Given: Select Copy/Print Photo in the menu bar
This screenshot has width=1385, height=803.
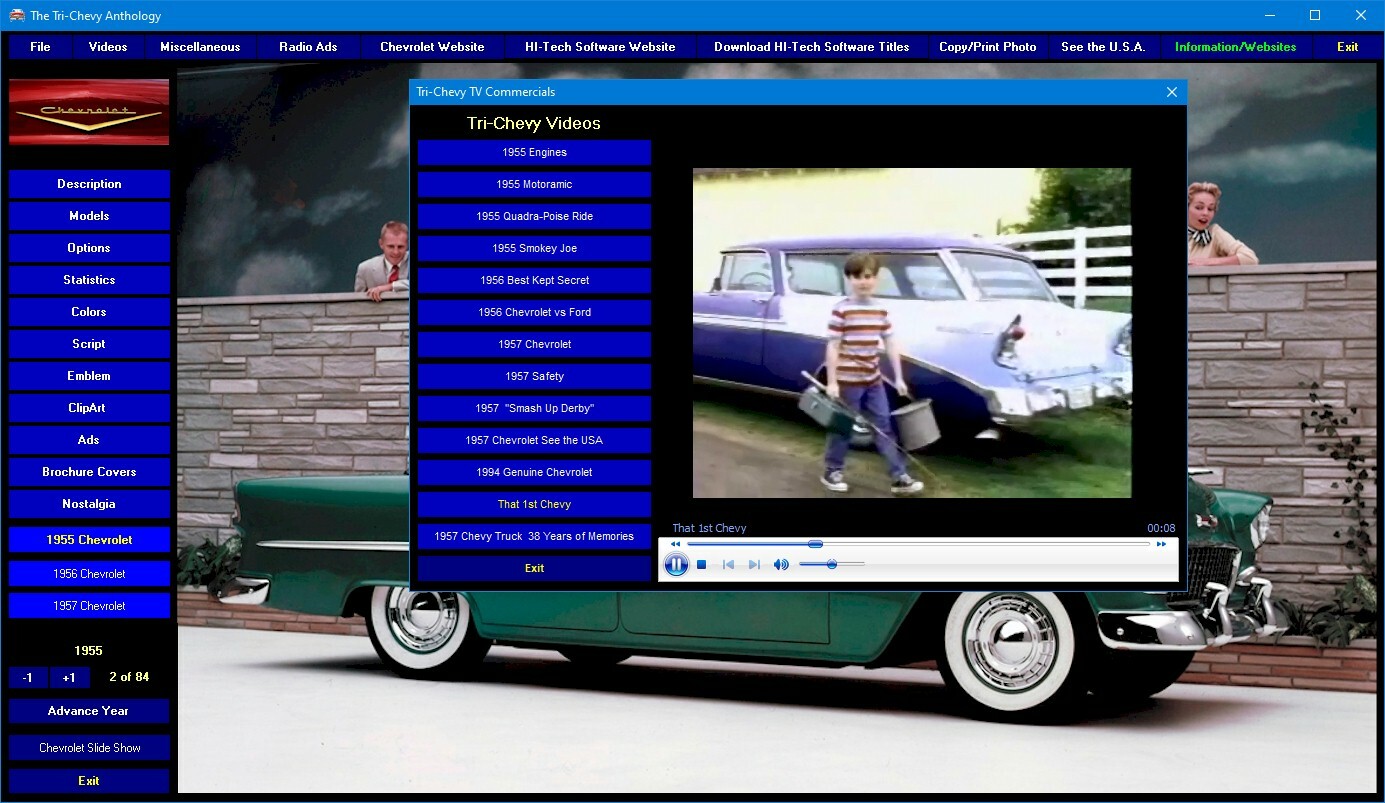Looking at the screenshot, I should click(x=988, y=47).
